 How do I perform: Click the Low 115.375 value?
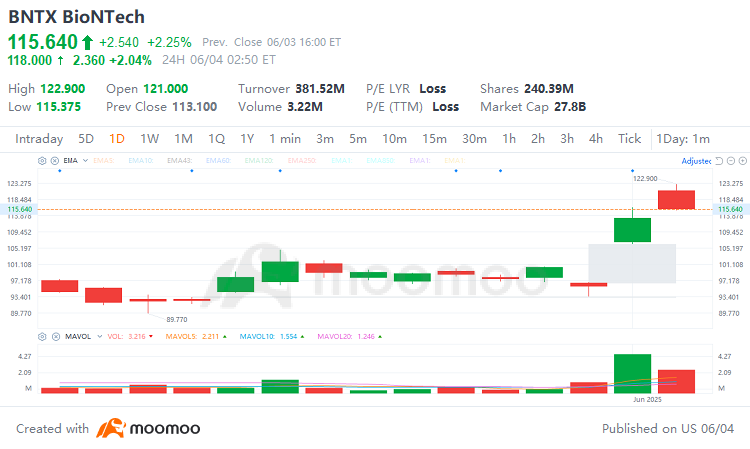click(58, 107)
